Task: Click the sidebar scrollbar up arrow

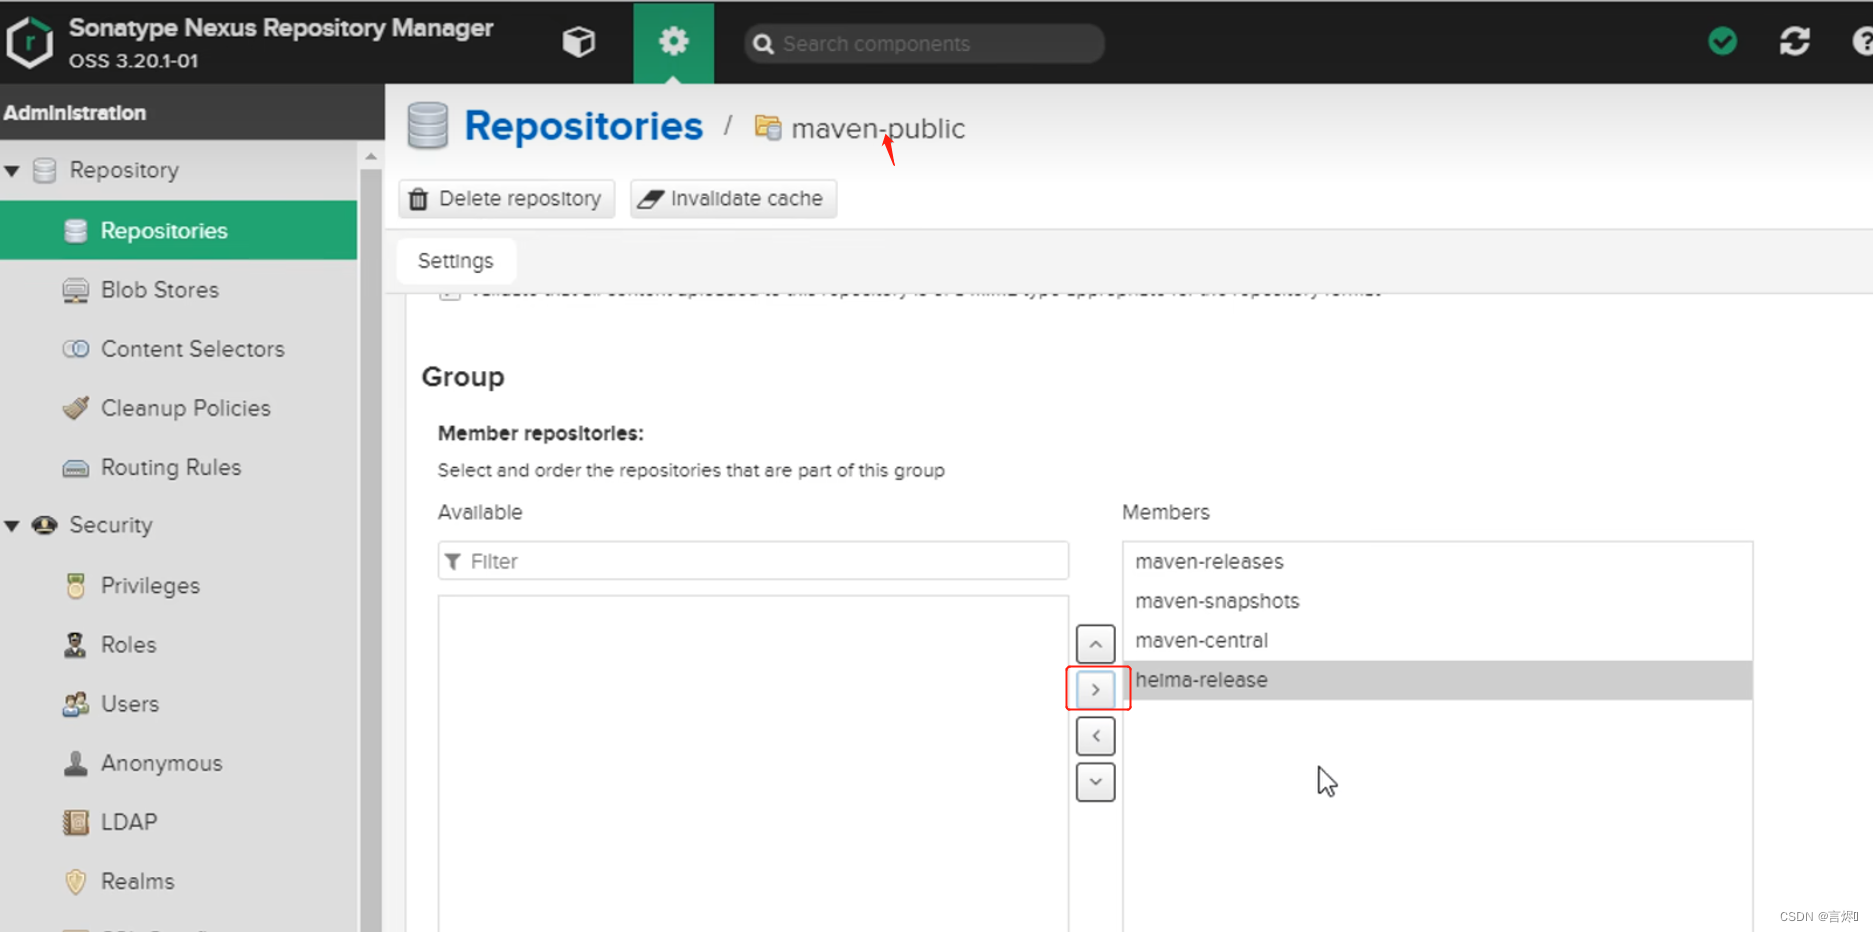Action: (x=371, y=157)
